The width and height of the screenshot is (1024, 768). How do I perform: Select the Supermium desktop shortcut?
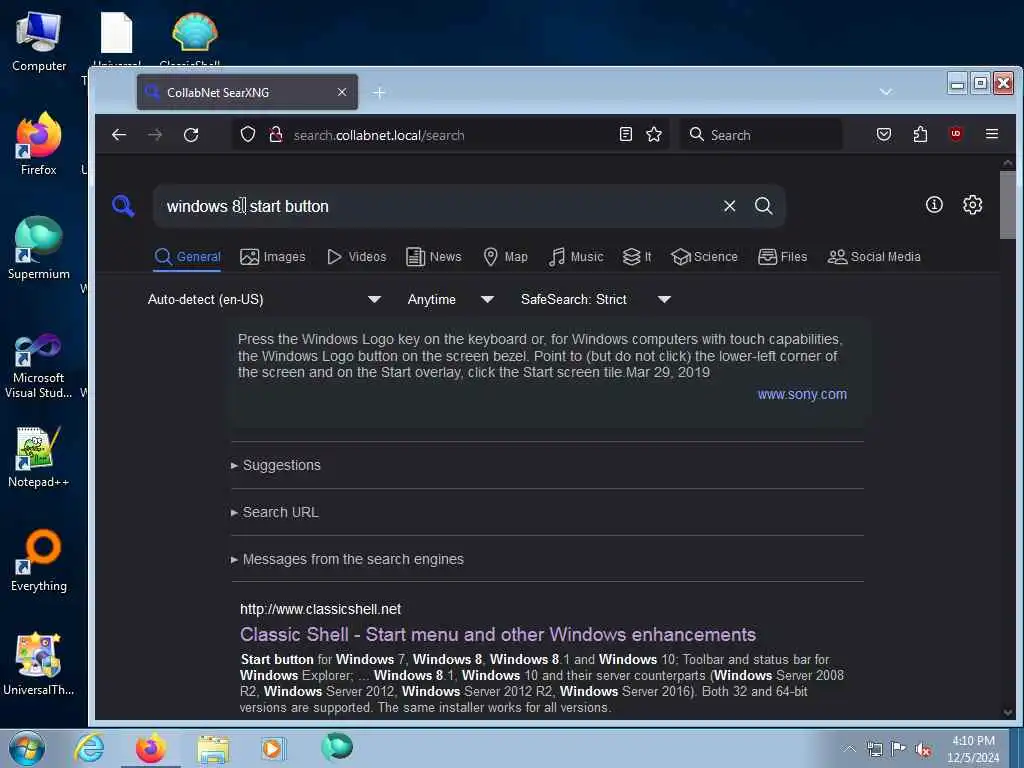[x=39, y=249]
